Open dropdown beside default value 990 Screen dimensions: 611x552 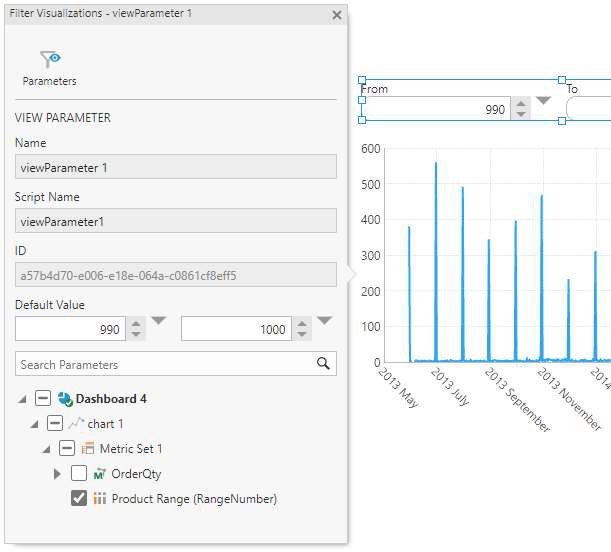tap(159, 321)
